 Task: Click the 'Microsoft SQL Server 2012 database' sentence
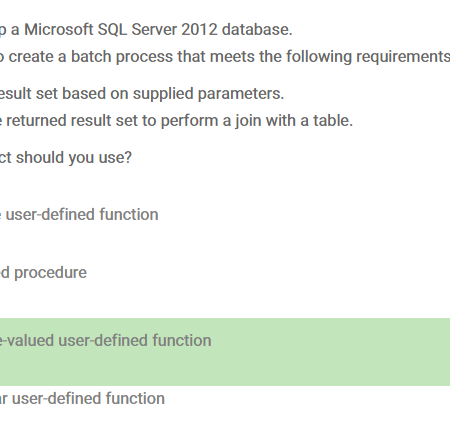(x=146, y=30)
